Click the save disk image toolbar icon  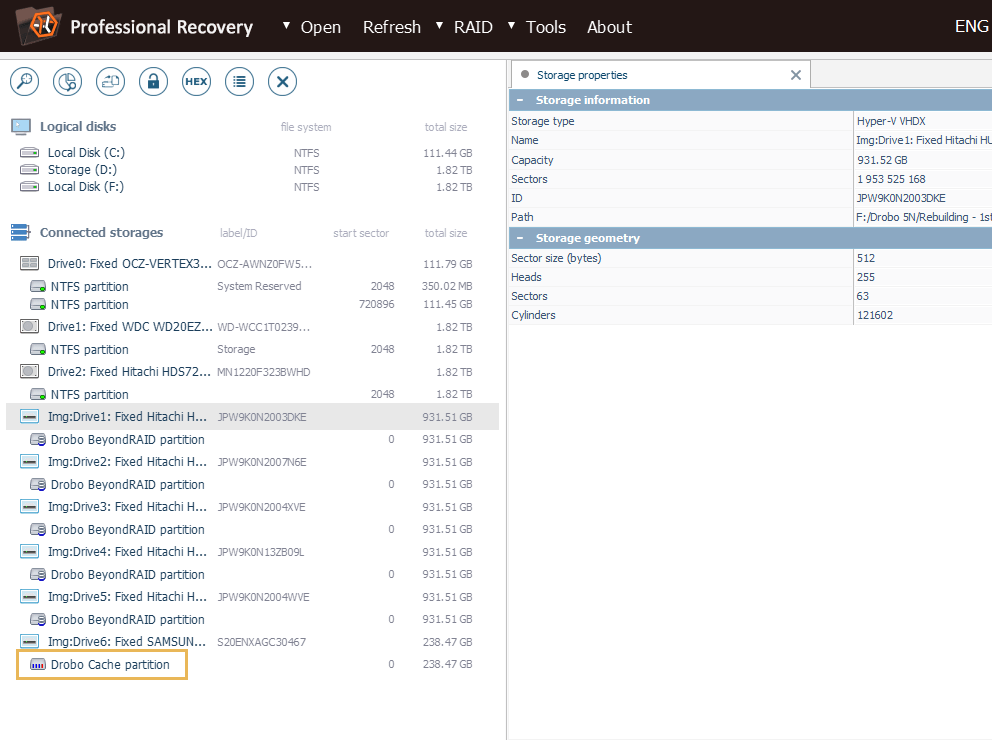coord(111,82)
